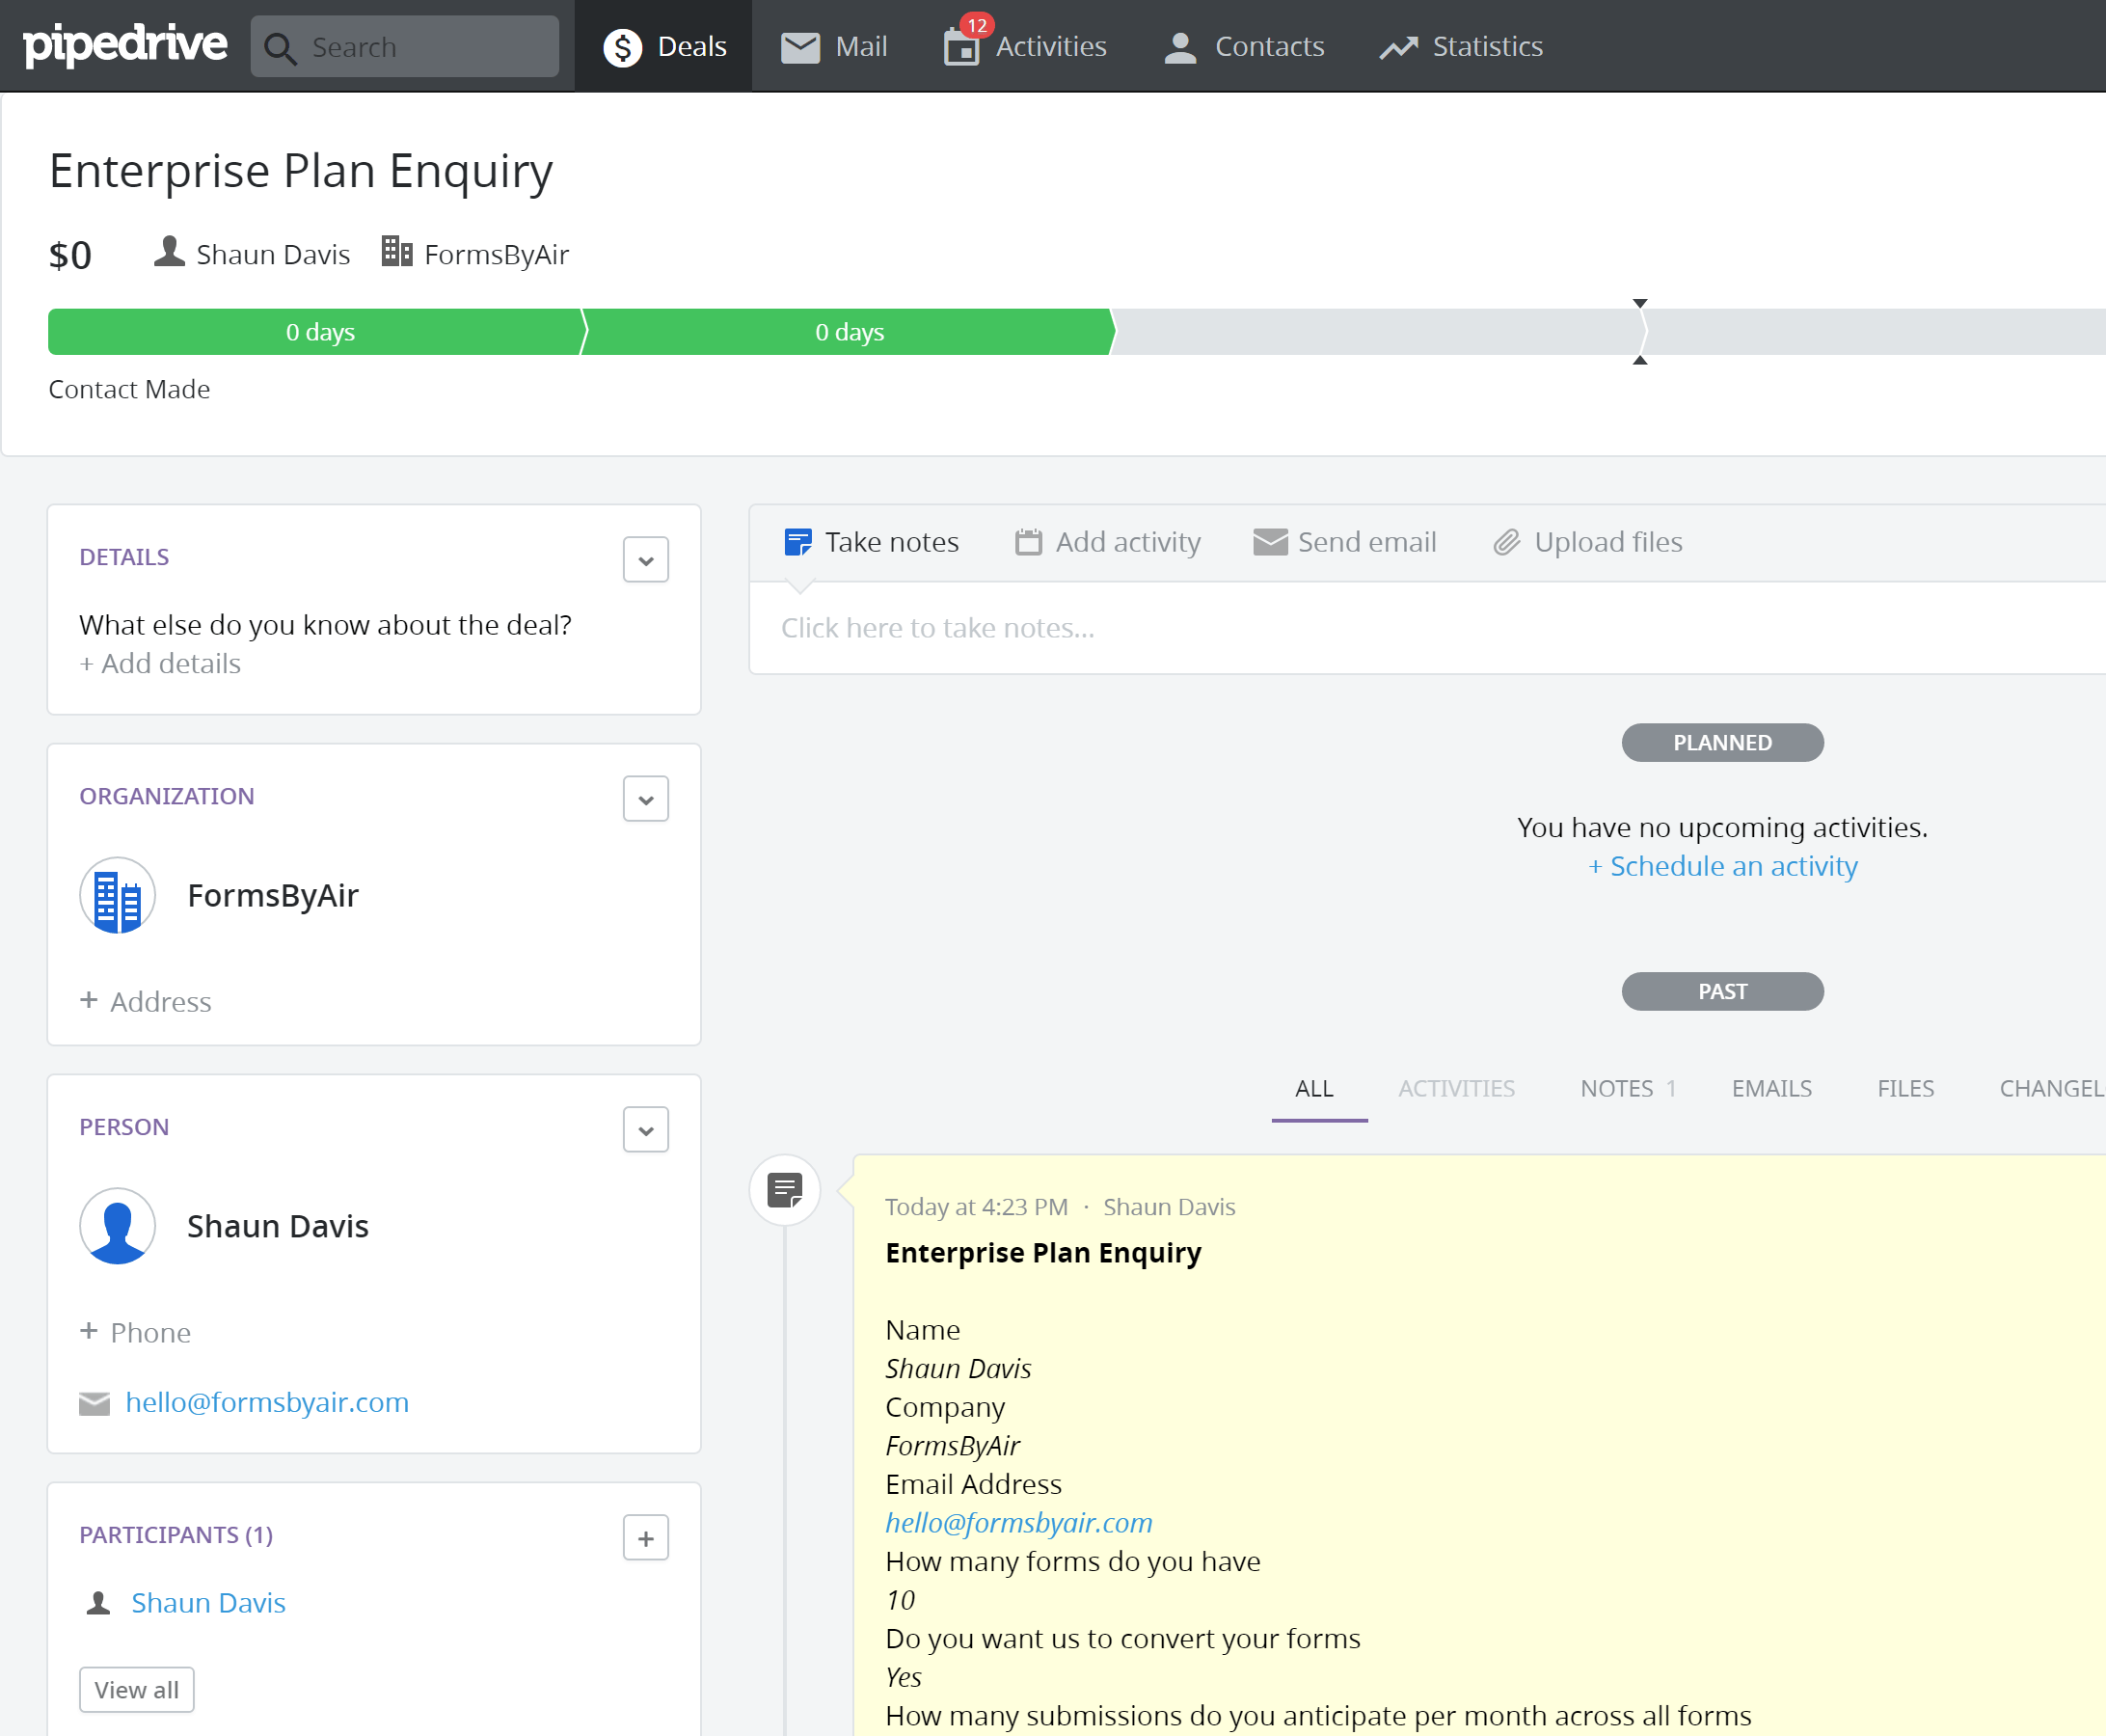Open FormsByAir in deal header
This screenshot has height=1736, width=2106.
click(x=496, y=254)
